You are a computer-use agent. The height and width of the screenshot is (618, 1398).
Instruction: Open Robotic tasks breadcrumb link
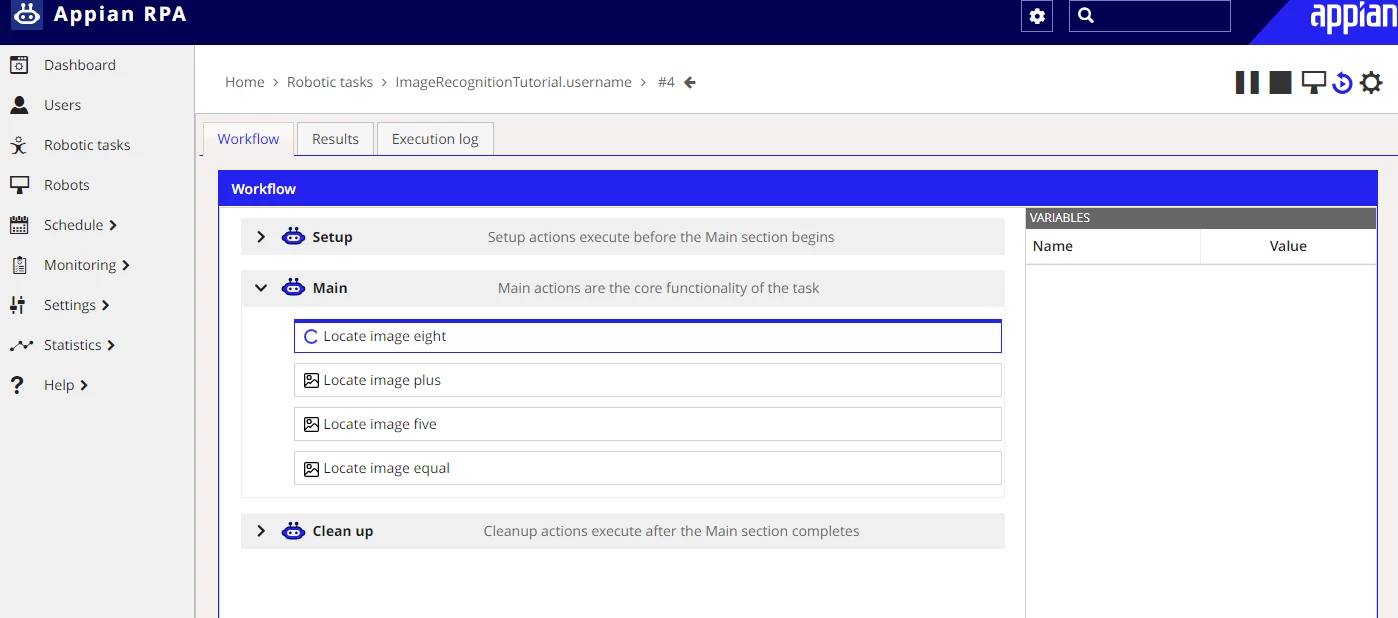point(330,82)
